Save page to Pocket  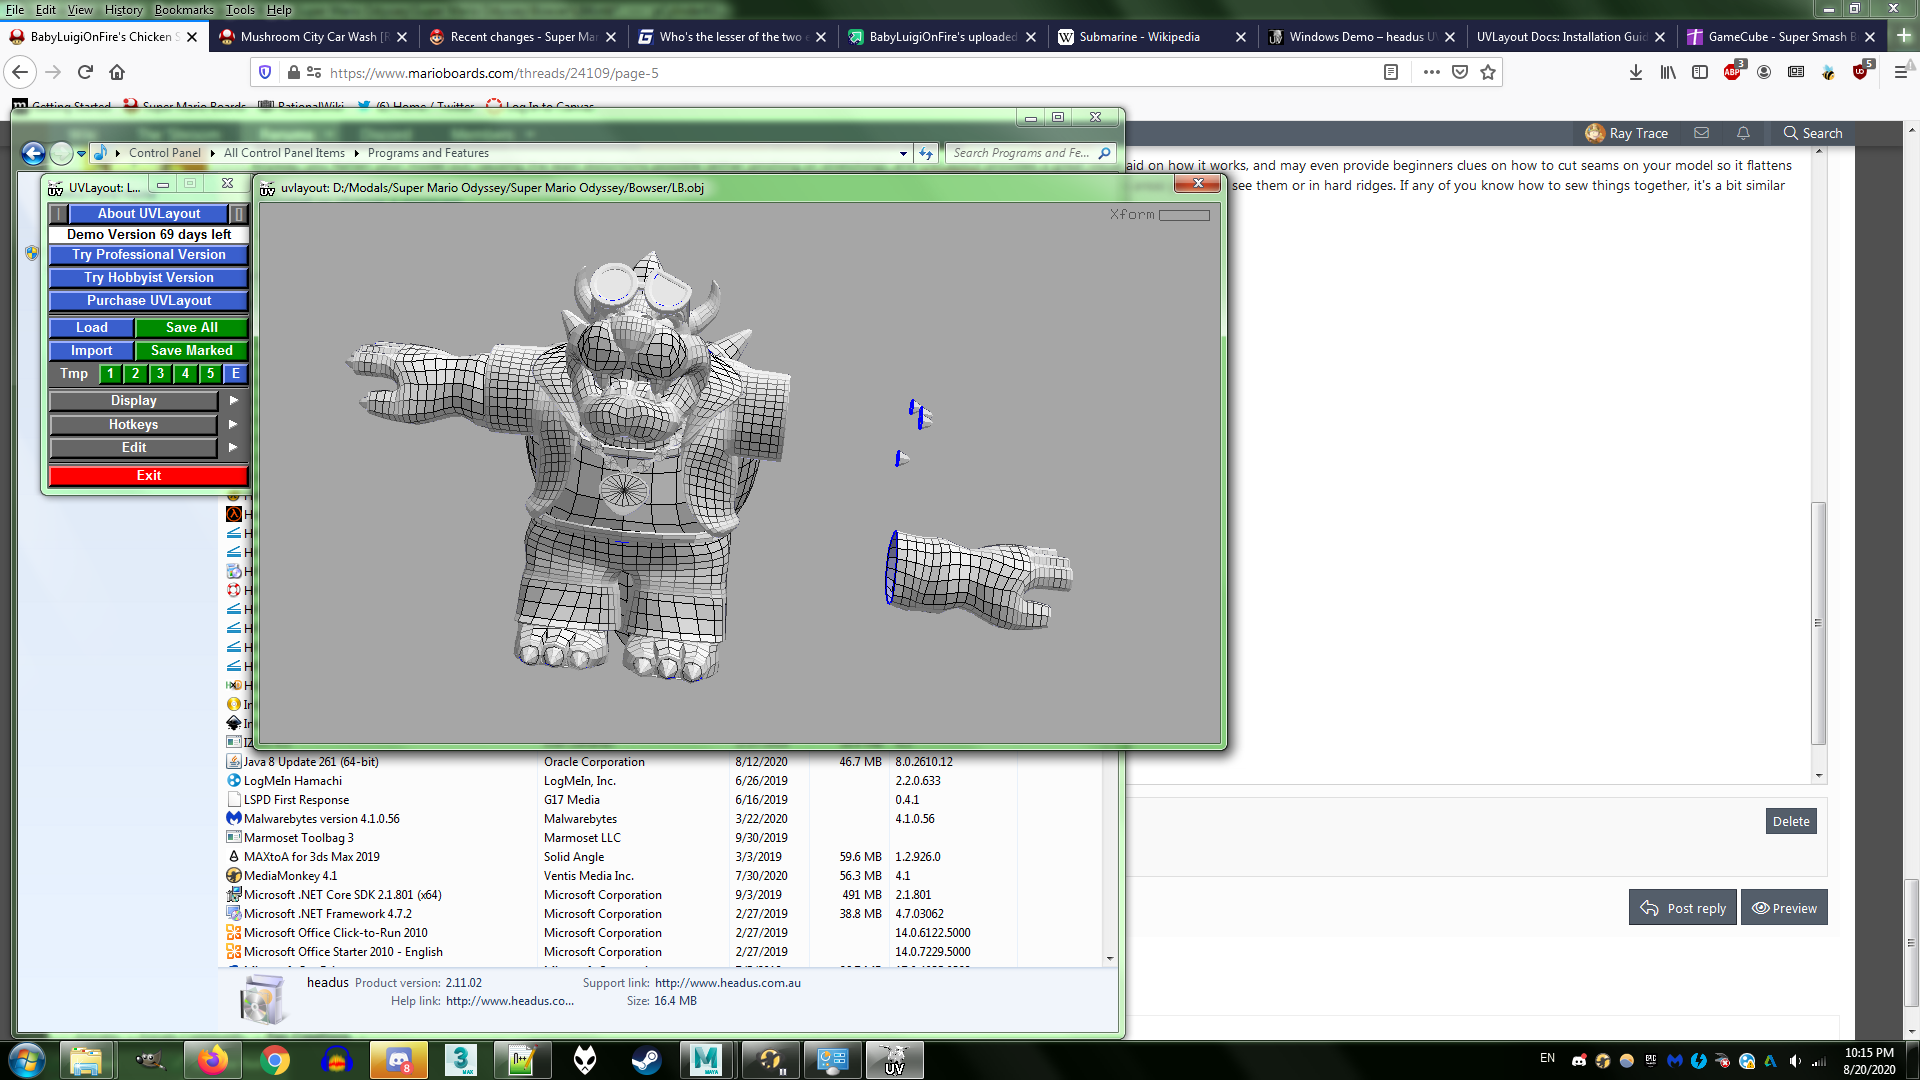[1460, 72]
